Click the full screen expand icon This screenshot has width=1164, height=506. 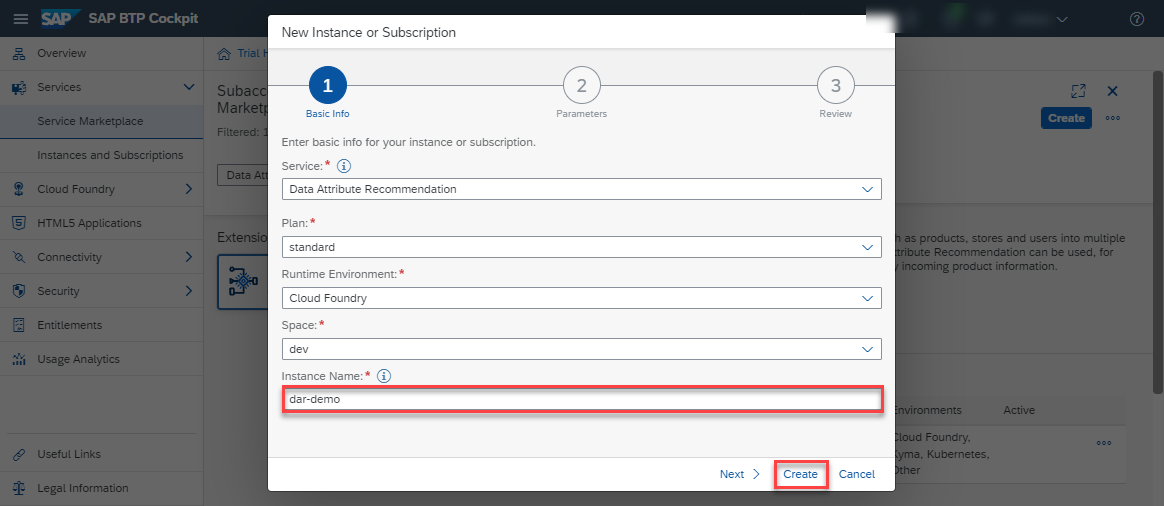point(1079,91)
